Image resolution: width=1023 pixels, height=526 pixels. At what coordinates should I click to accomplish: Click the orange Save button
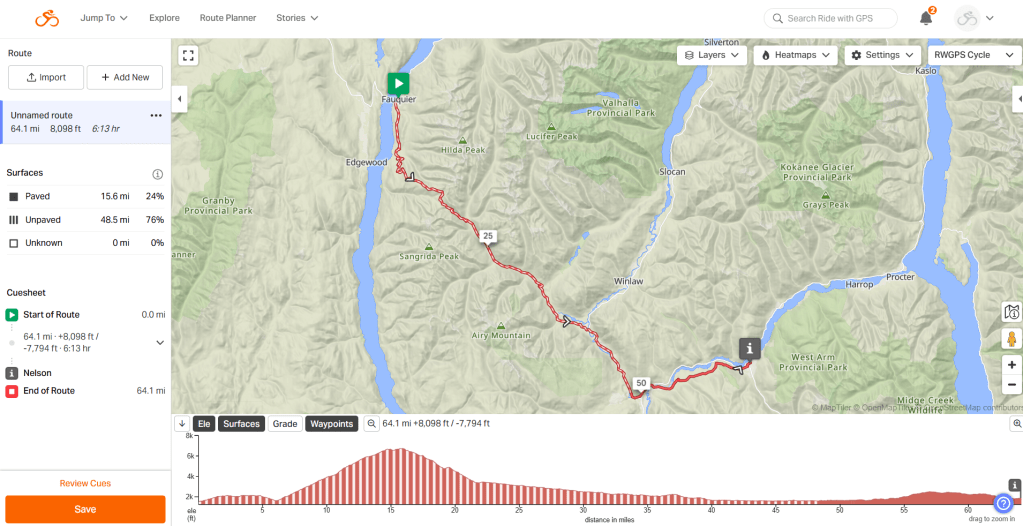[85, 509]
